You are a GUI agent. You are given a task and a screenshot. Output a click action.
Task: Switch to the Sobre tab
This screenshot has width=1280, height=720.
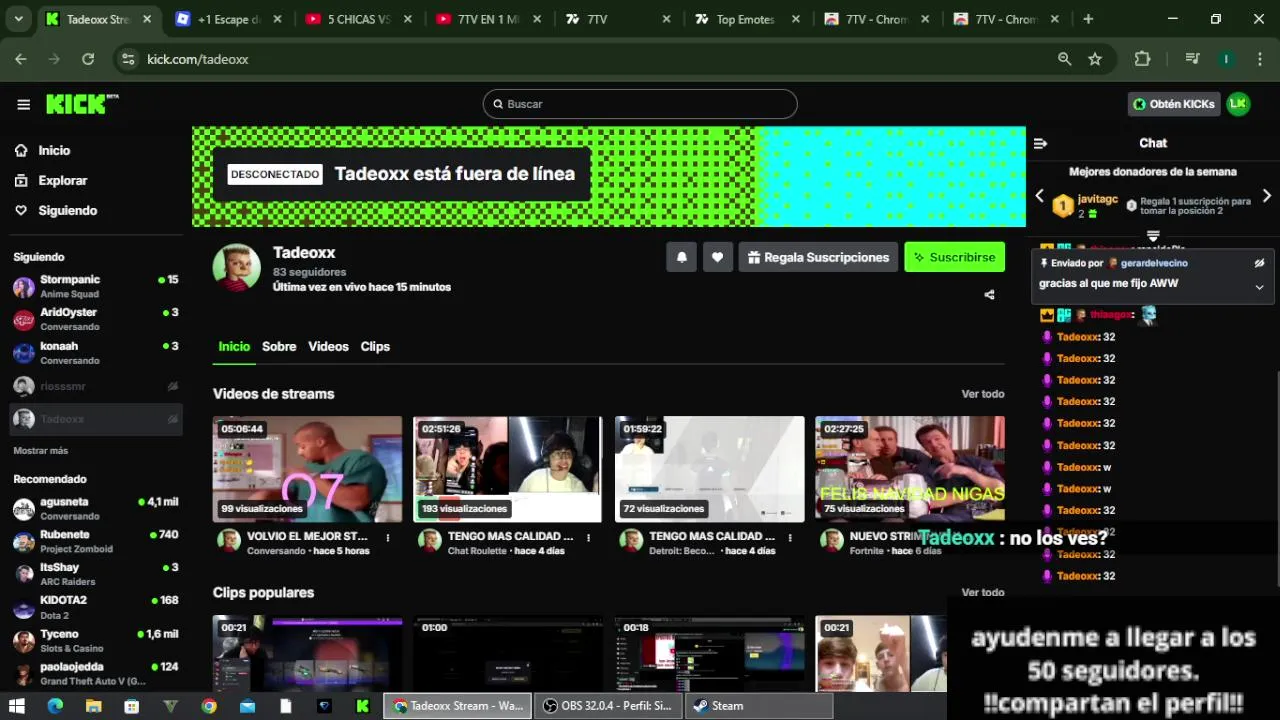coord(279,347)
